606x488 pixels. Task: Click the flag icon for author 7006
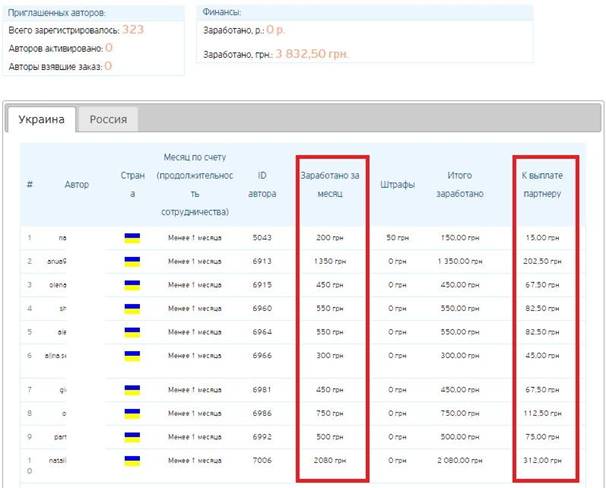[132, 461]
